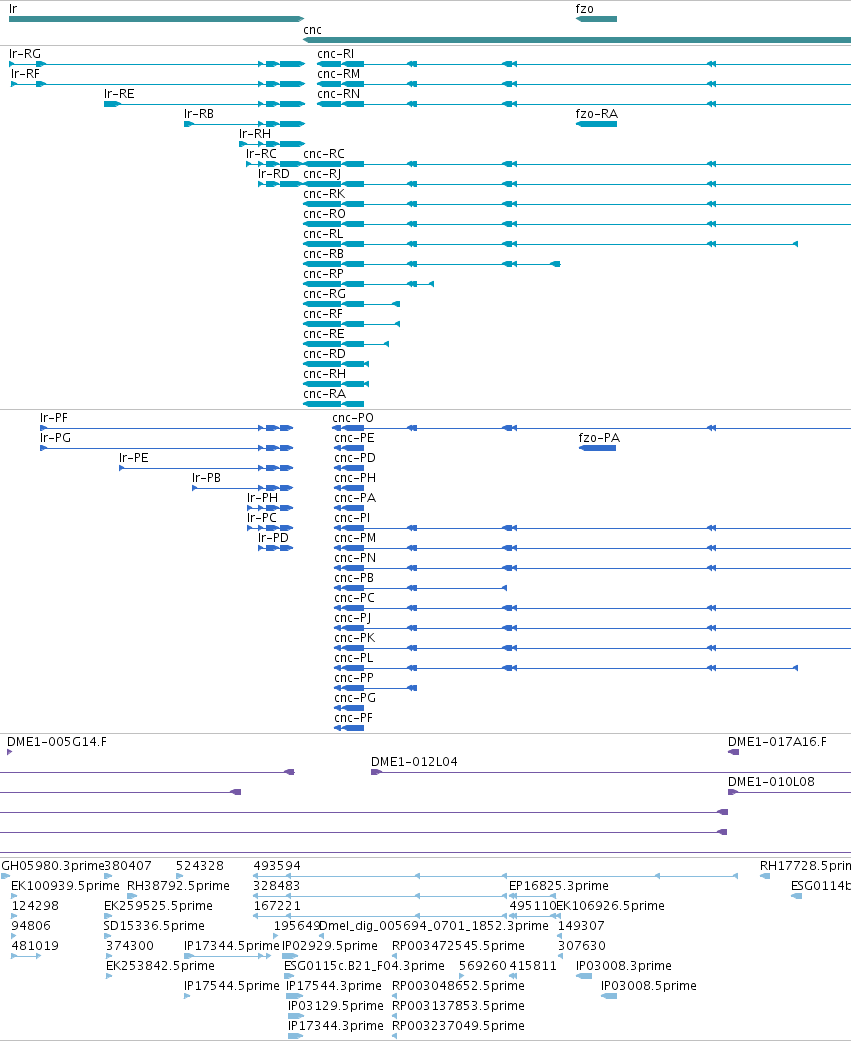Image resolution: width=851 pixels, height=1041 pixels.
Task: Click the 493594 feature label
Action: (x=277, y=866)
